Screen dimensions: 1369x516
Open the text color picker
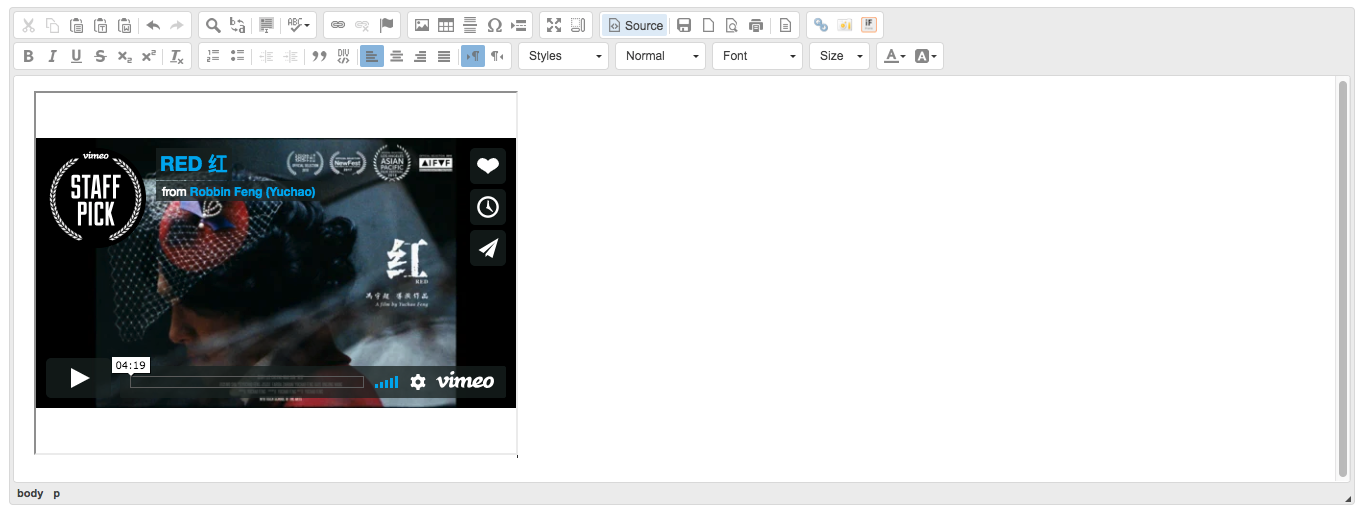click(894, 56)
